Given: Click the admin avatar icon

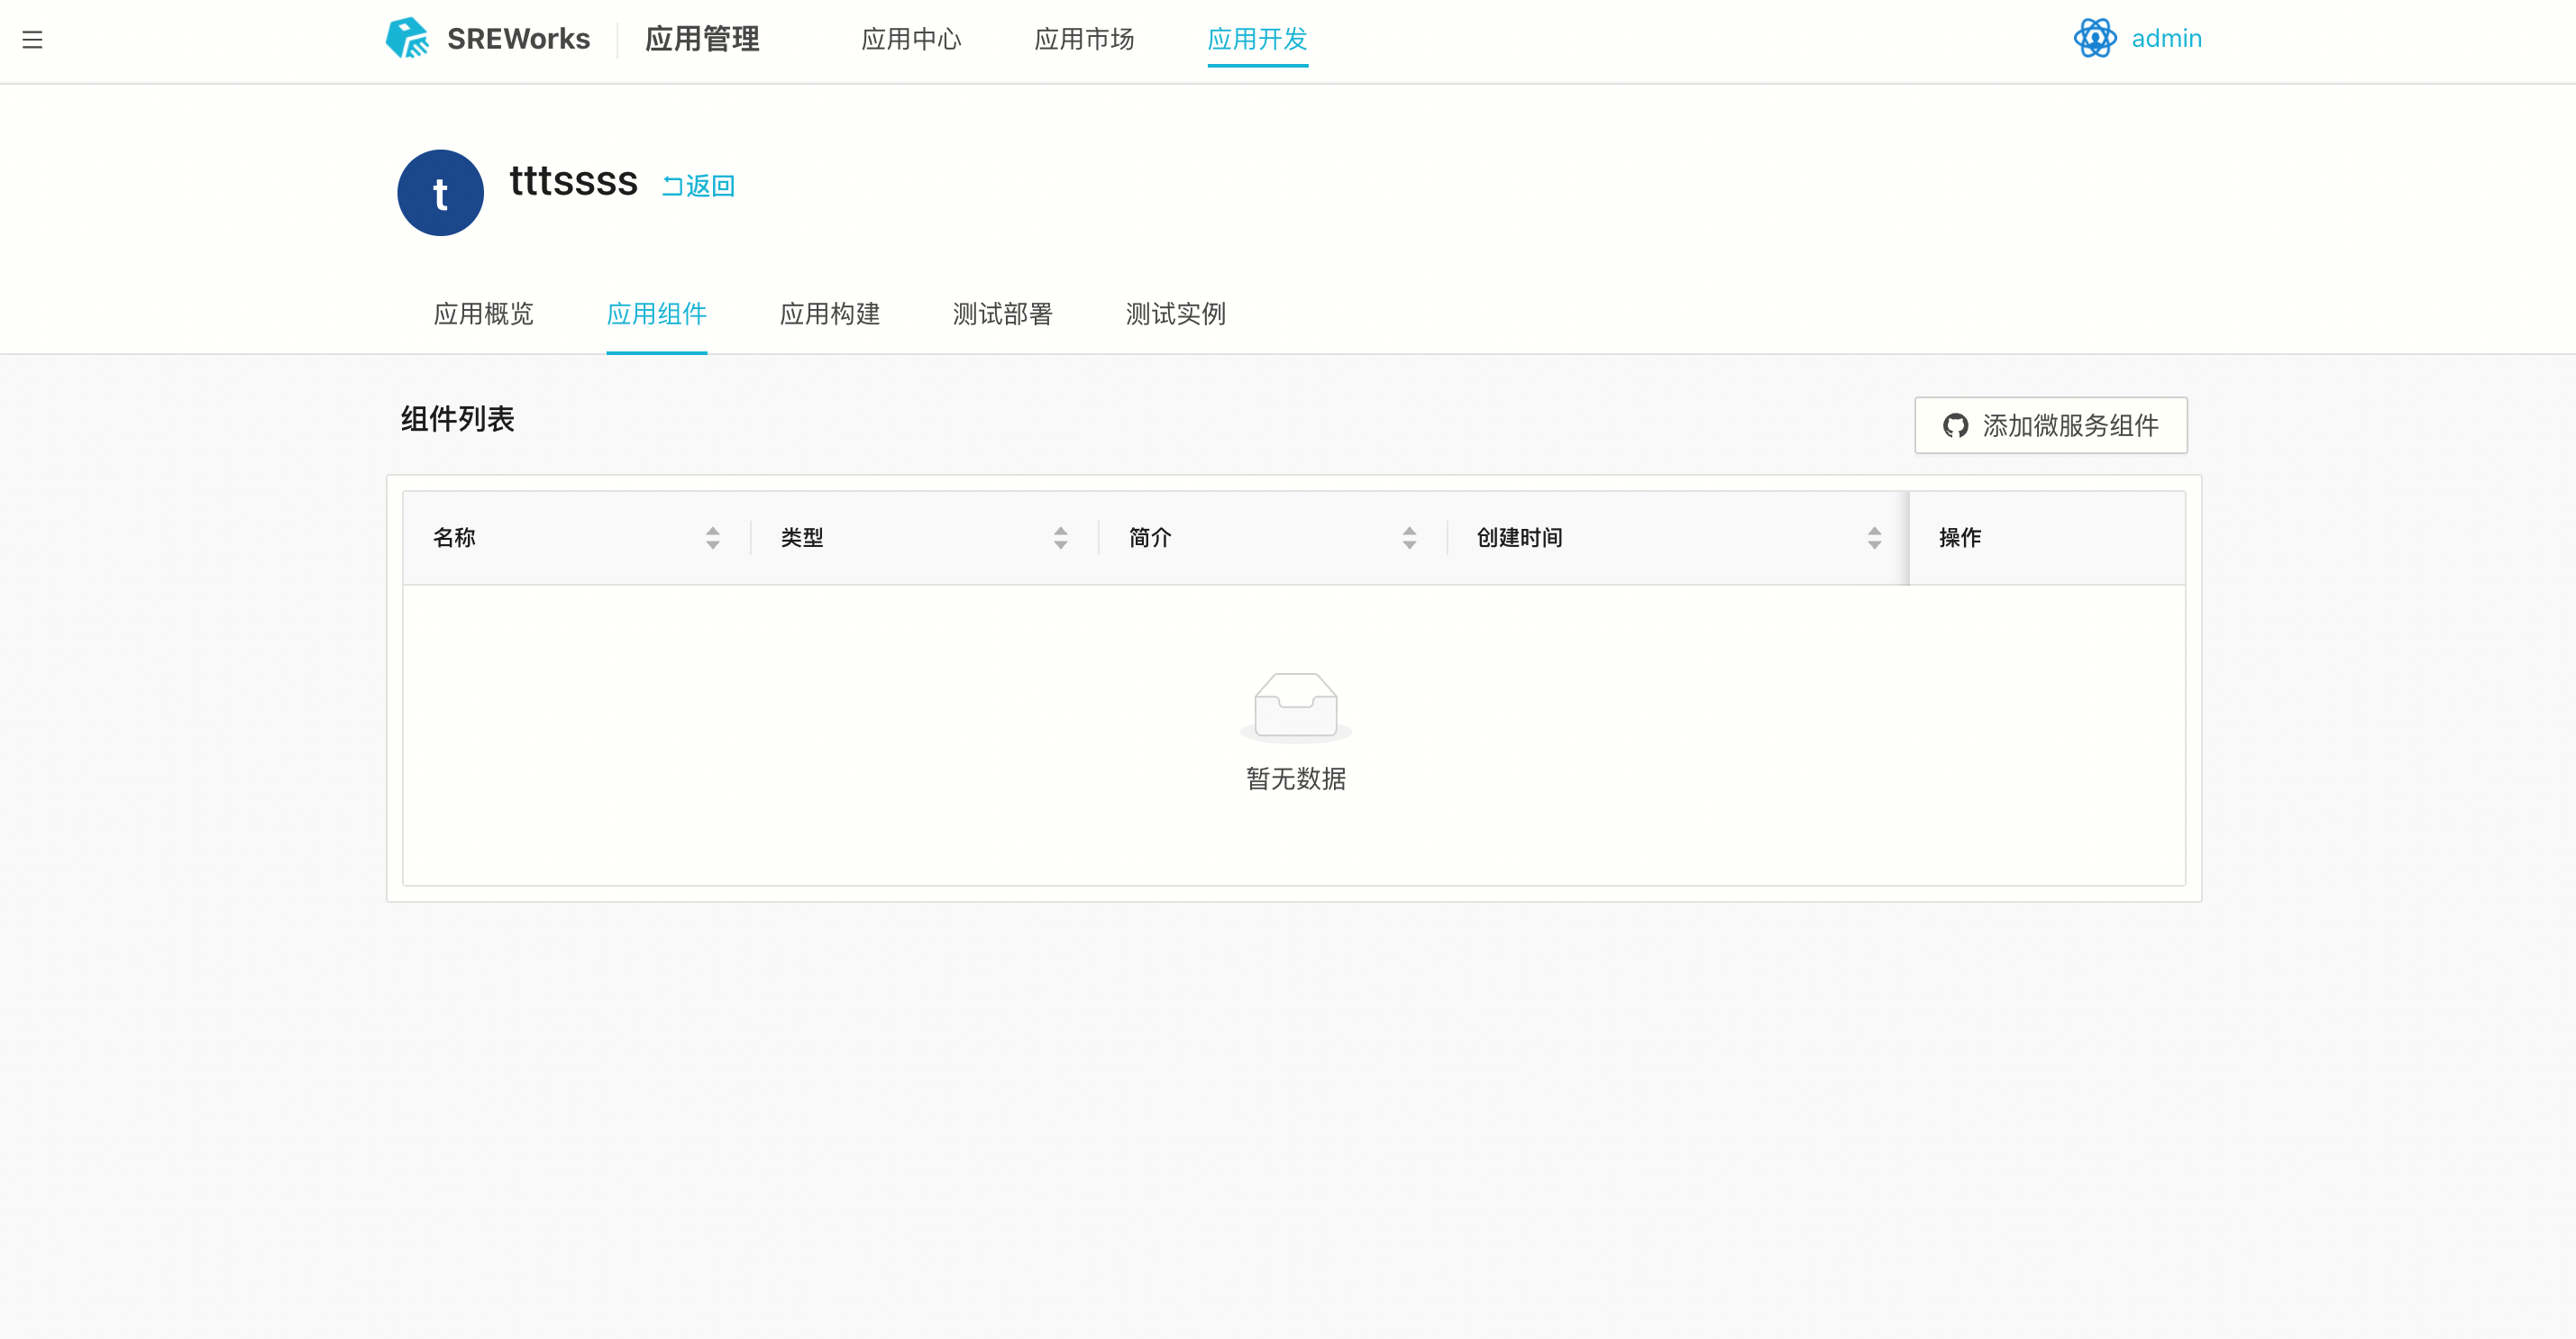Looking at the screenshot, I should click(2094, 38).
